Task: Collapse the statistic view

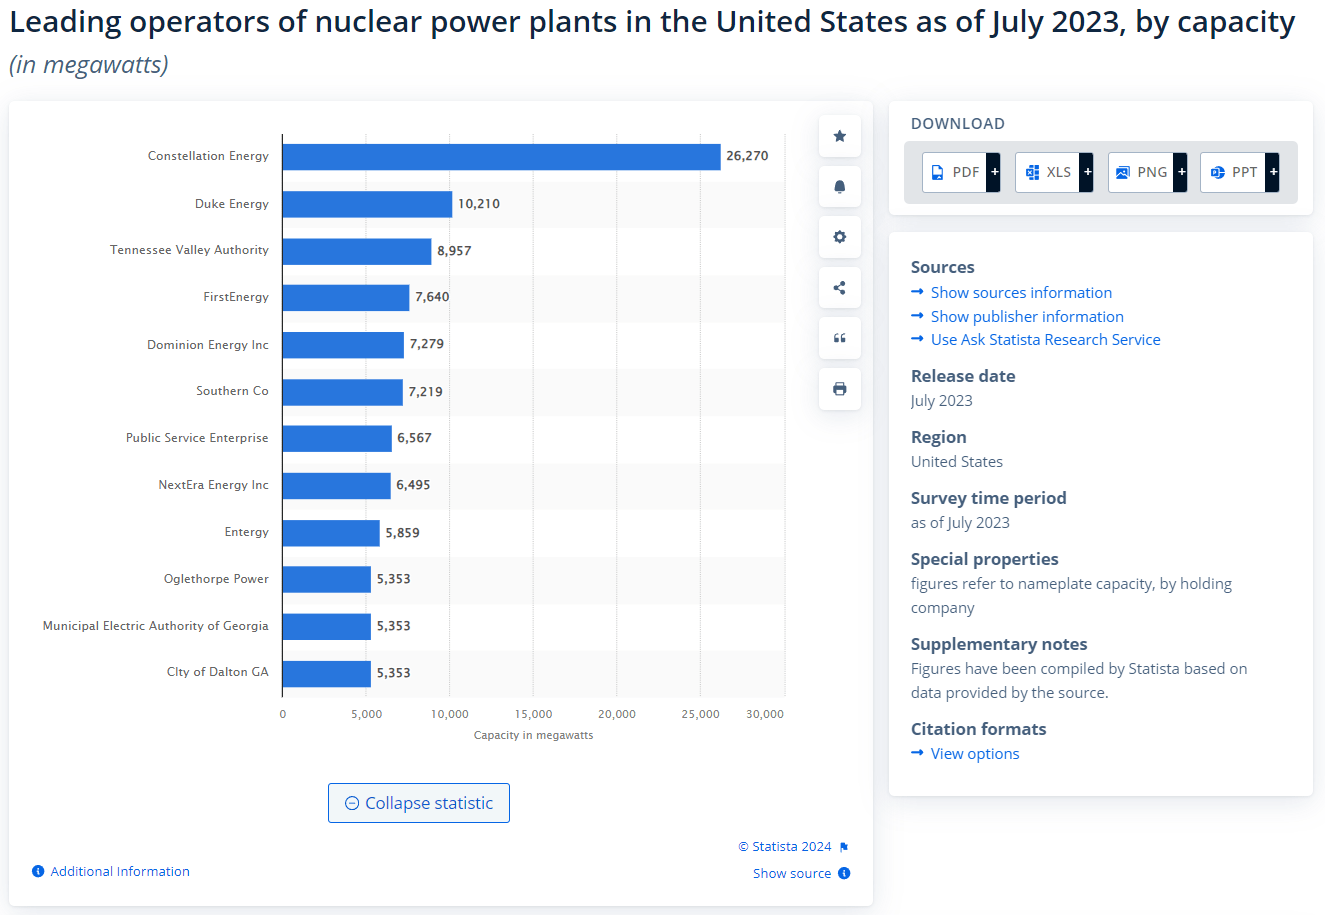Action: point(418,802)
